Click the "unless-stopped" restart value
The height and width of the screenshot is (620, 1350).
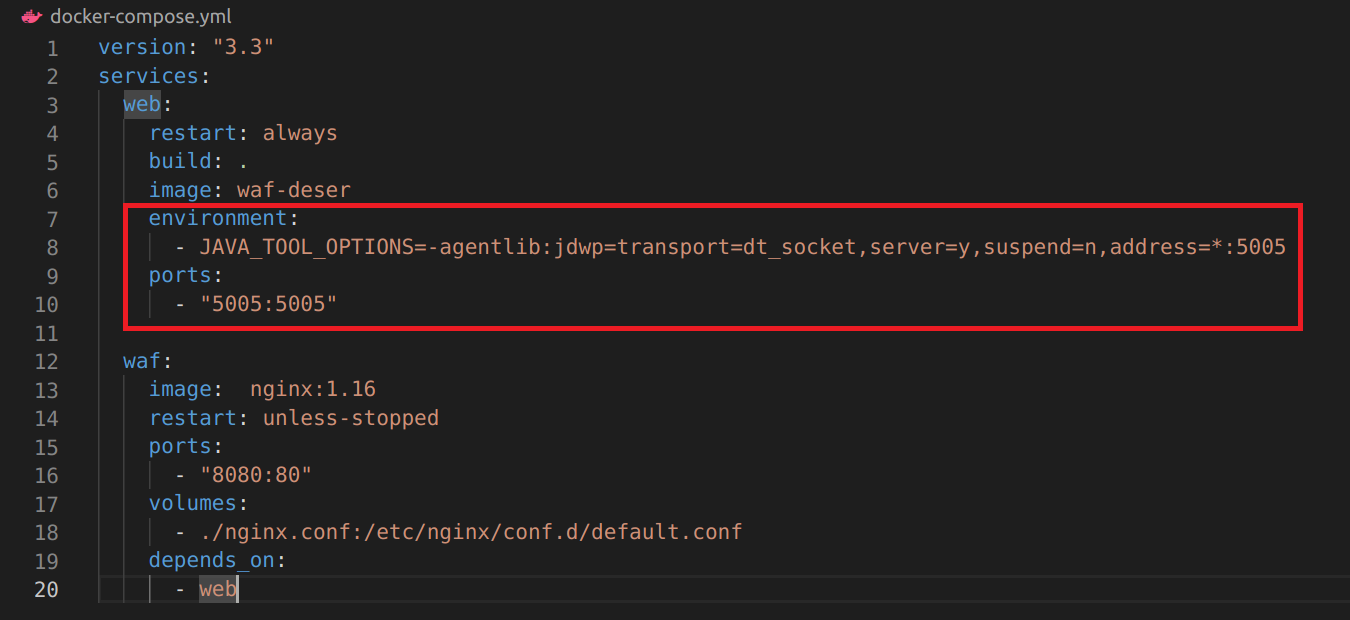click(x=351, y=418)
